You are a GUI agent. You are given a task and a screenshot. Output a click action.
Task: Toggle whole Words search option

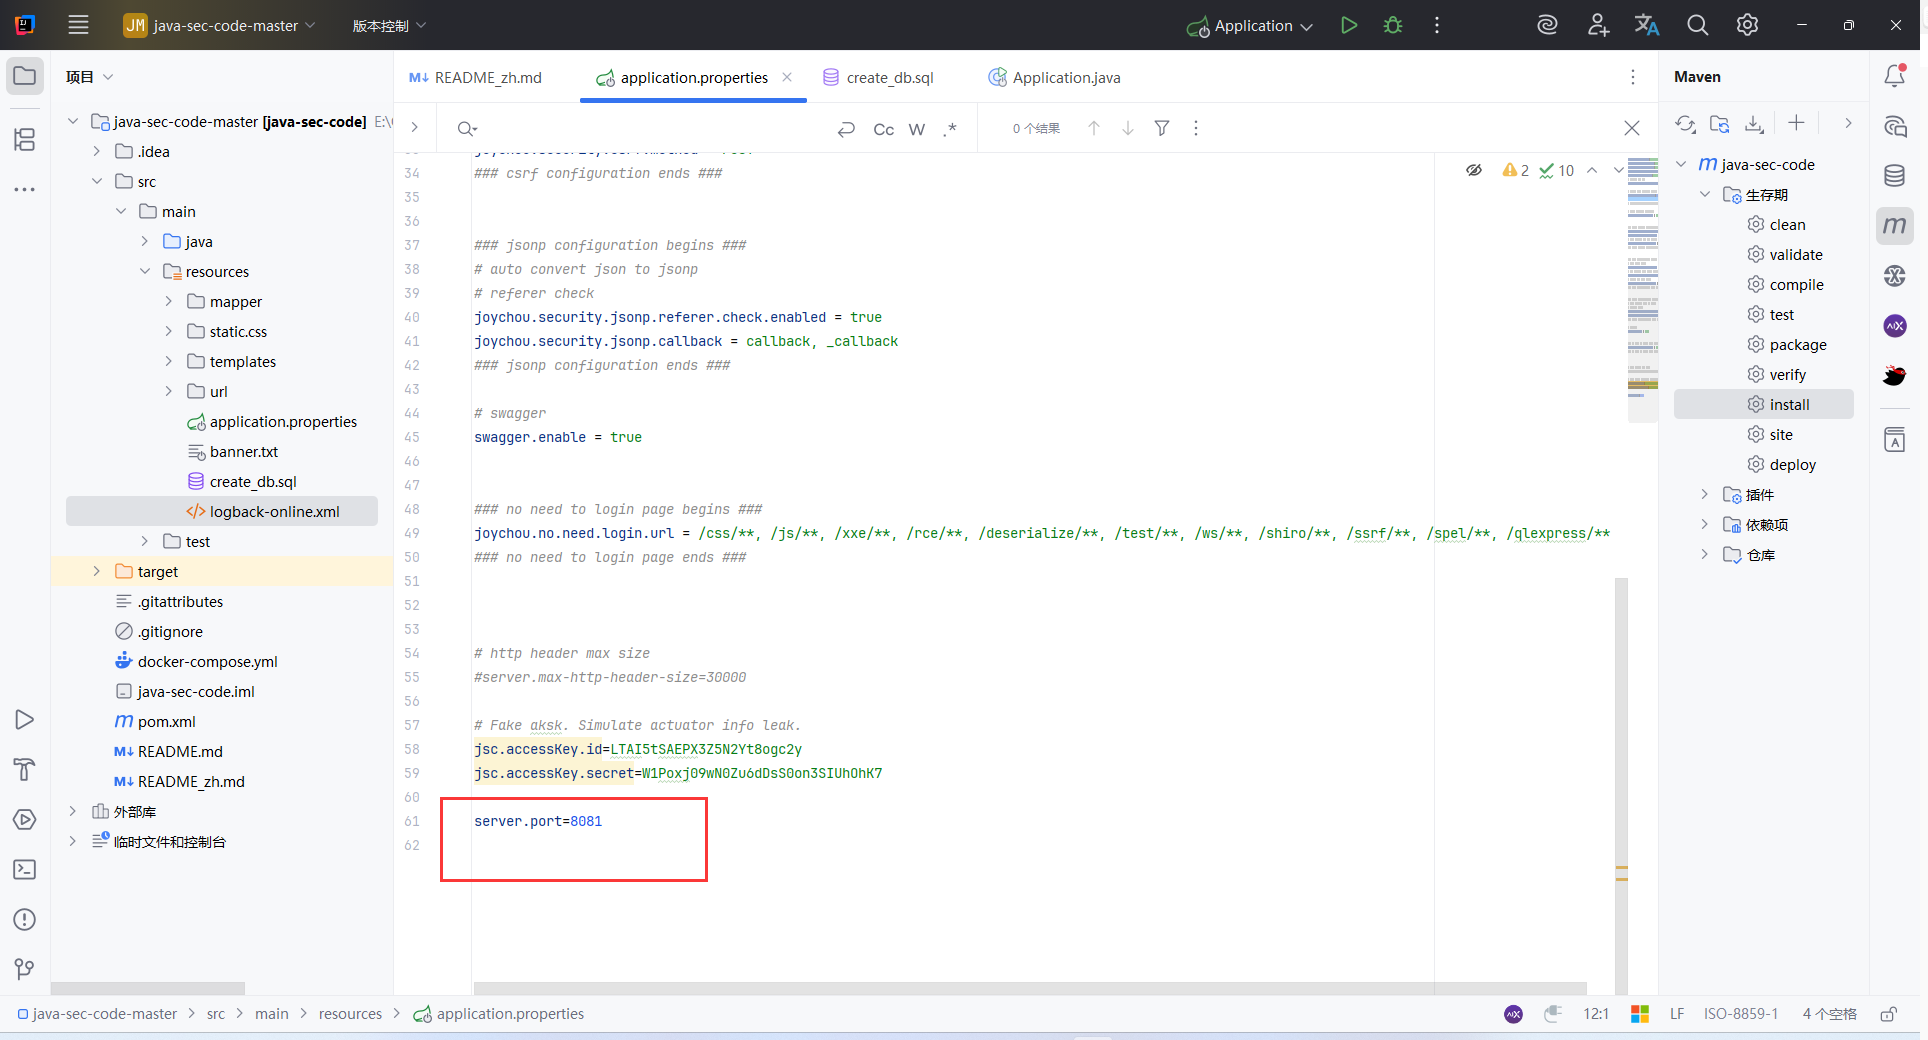[917, 129]
